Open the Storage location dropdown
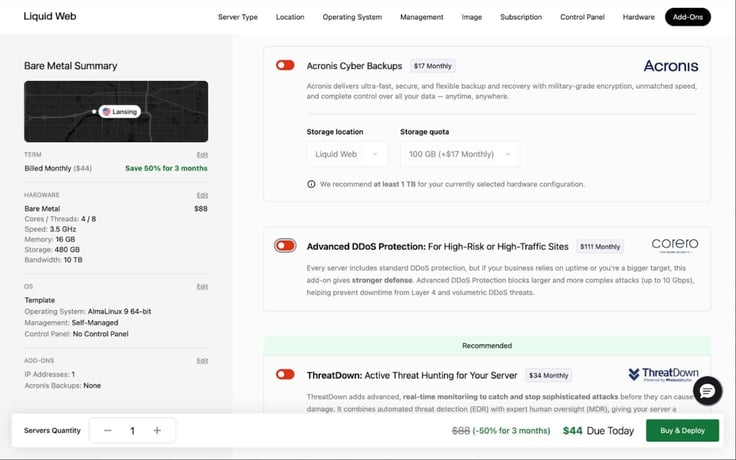Image resolution: width=736 pixels, height=460 pixels. click(347, 154)
